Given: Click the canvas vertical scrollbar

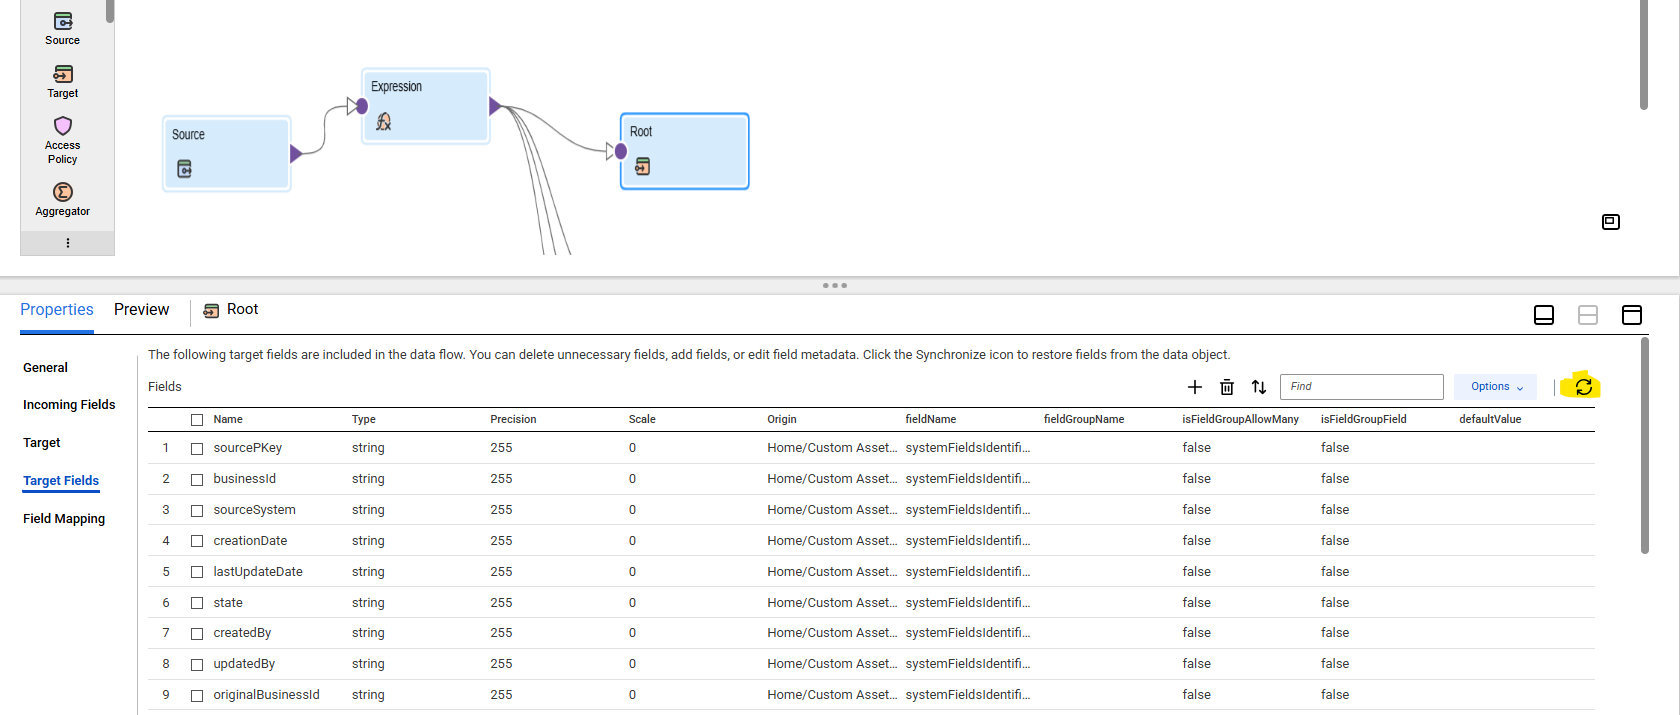Looking at the screenshot, I should (x=1643, y=55).
